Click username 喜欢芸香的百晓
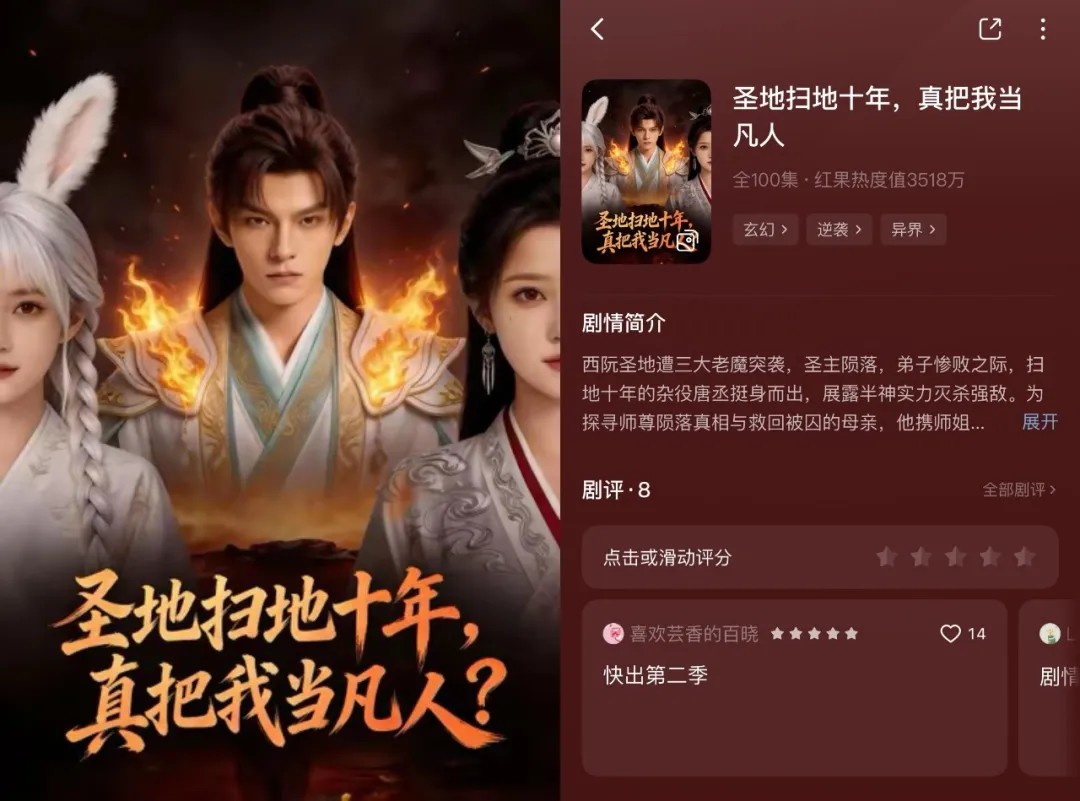Screen dimensions: 1080x801 click(x=694, y=634)
